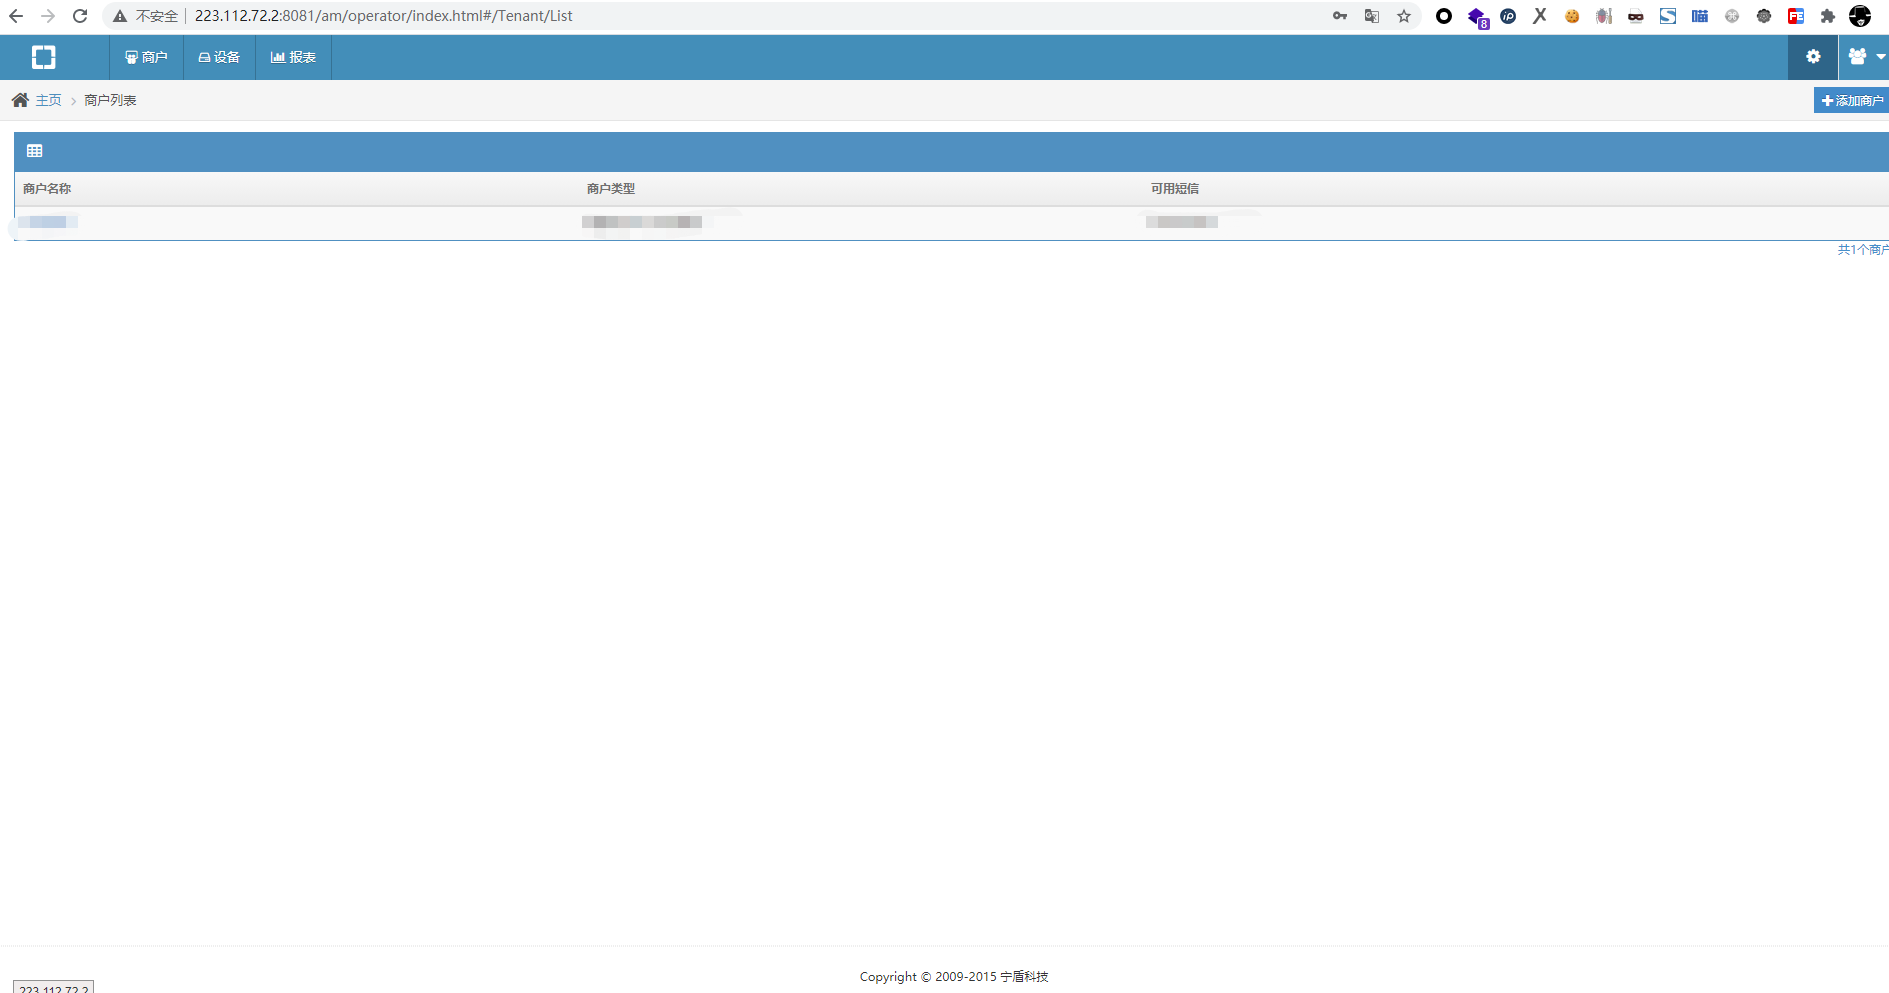The width and height of the screenshot is (1889, 993).
Task: Open the 主页 breadcrumb link
Action: click(x=47, y=100)
